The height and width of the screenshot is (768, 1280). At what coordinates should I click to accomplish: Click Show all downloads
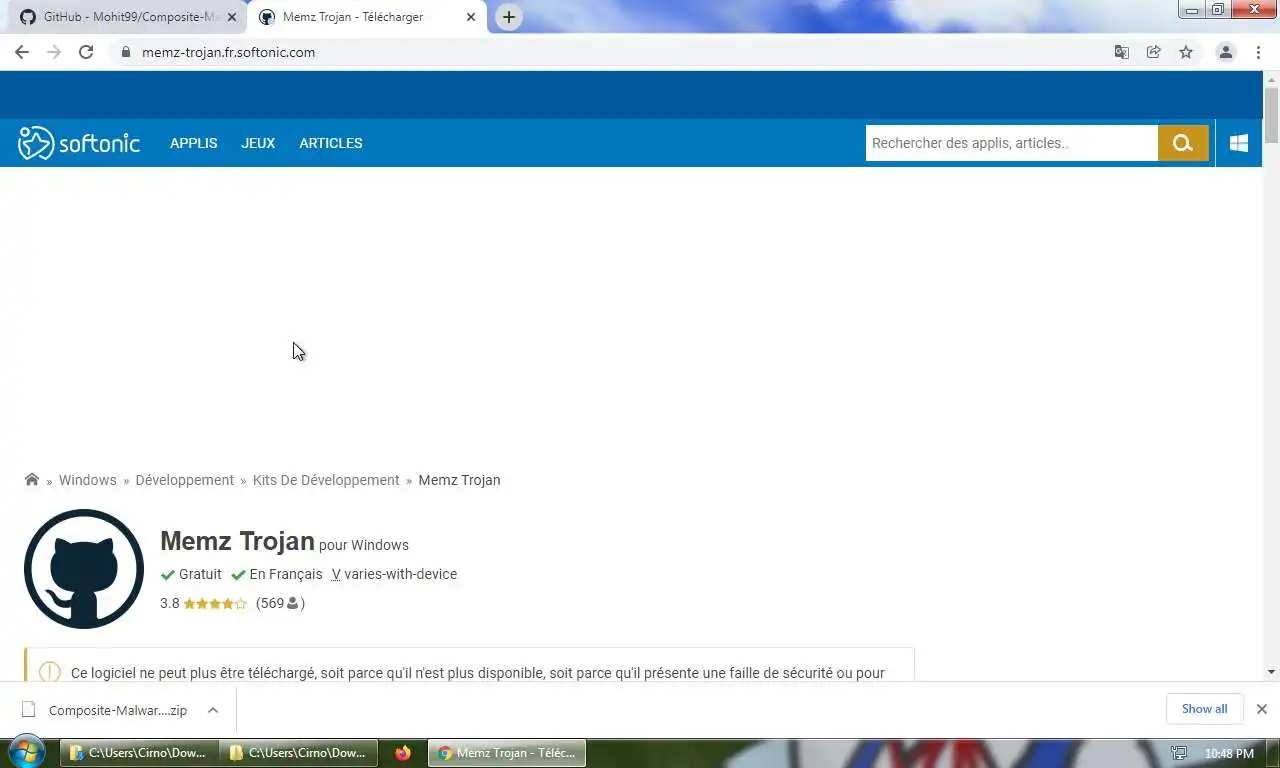[1204, 709]
